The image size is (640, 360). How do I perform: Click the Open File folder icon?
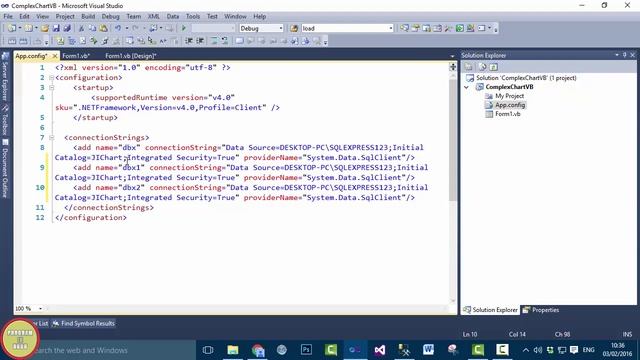click(44, 28)
